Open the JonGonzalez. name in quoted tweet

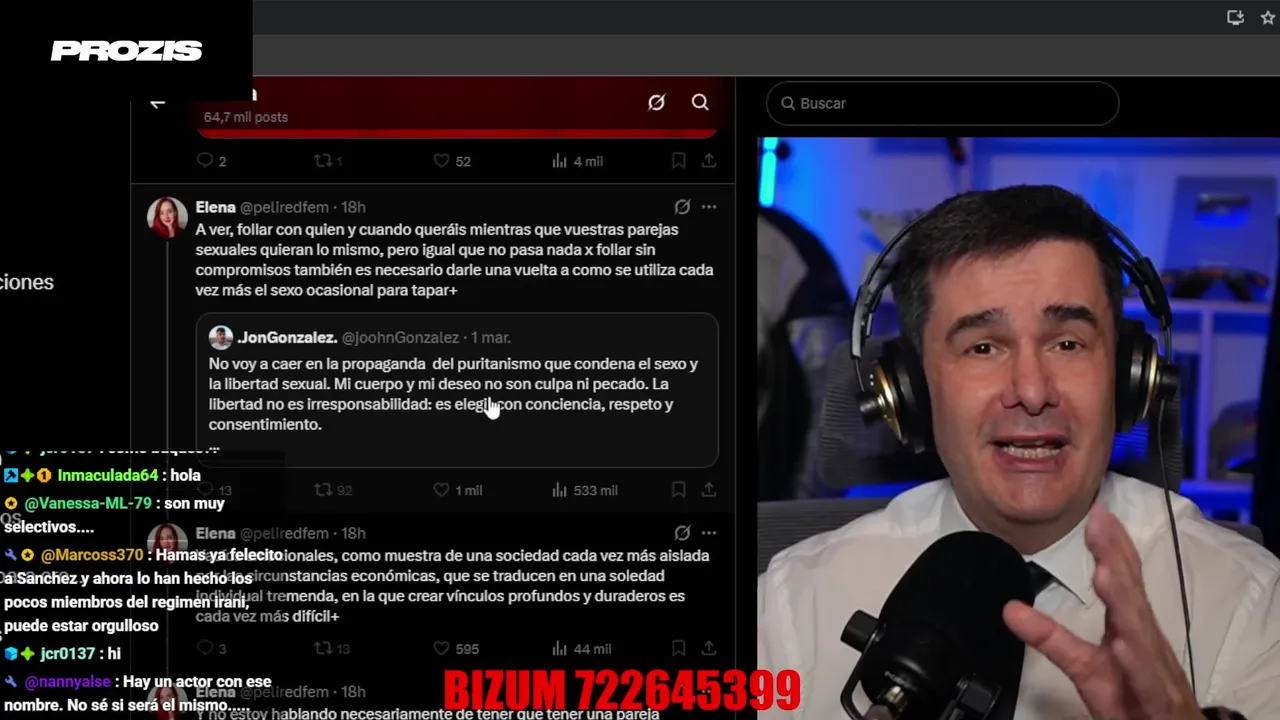(x=287, y=337)
